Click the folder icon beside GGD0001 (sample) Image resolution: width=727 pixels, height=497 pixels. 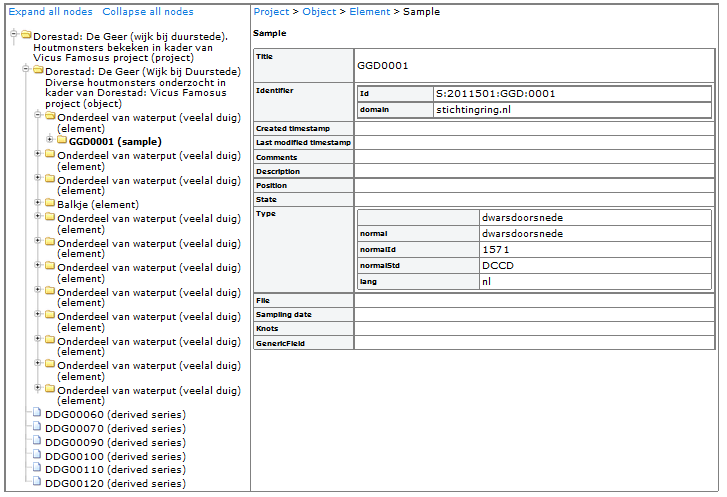coord(62,140)
